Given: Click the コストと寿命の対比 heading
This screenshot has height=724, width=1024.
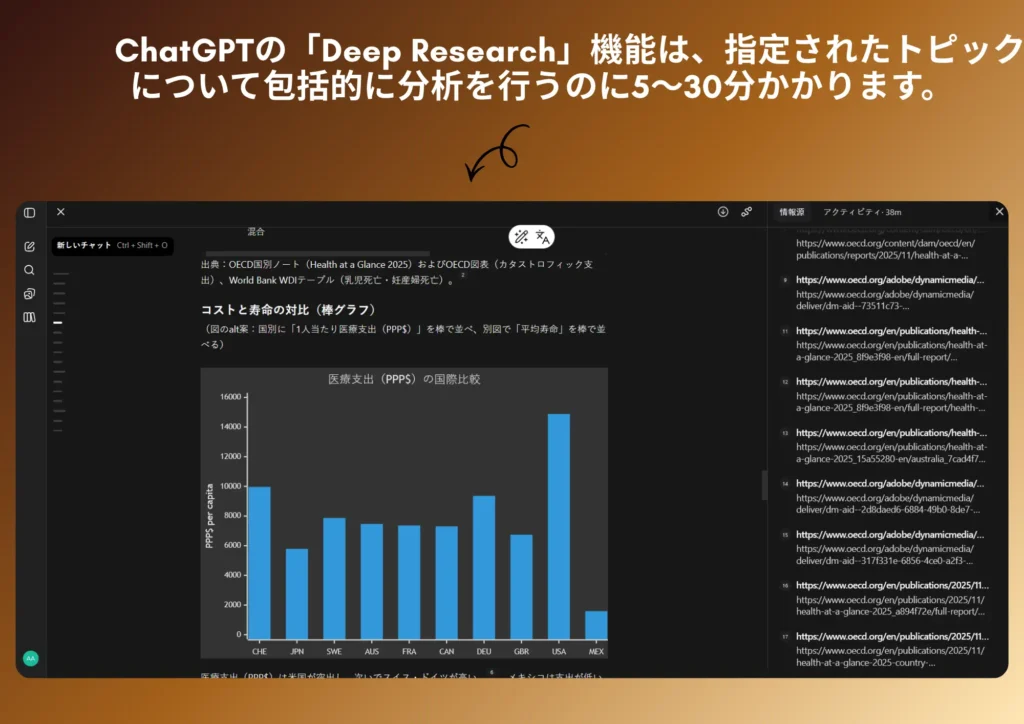Looking at the screenshot, I should click(288, 309).
